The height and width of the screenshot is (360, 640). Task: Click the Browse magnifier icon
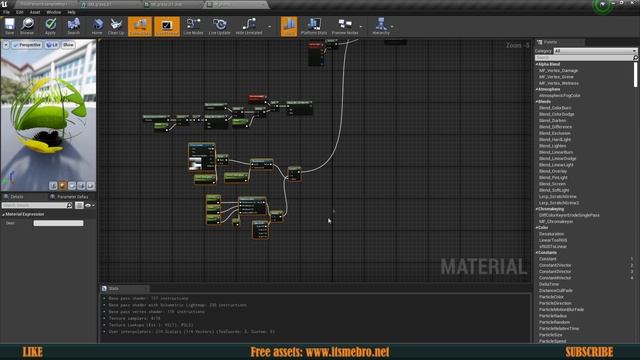(x=27, y=26)
